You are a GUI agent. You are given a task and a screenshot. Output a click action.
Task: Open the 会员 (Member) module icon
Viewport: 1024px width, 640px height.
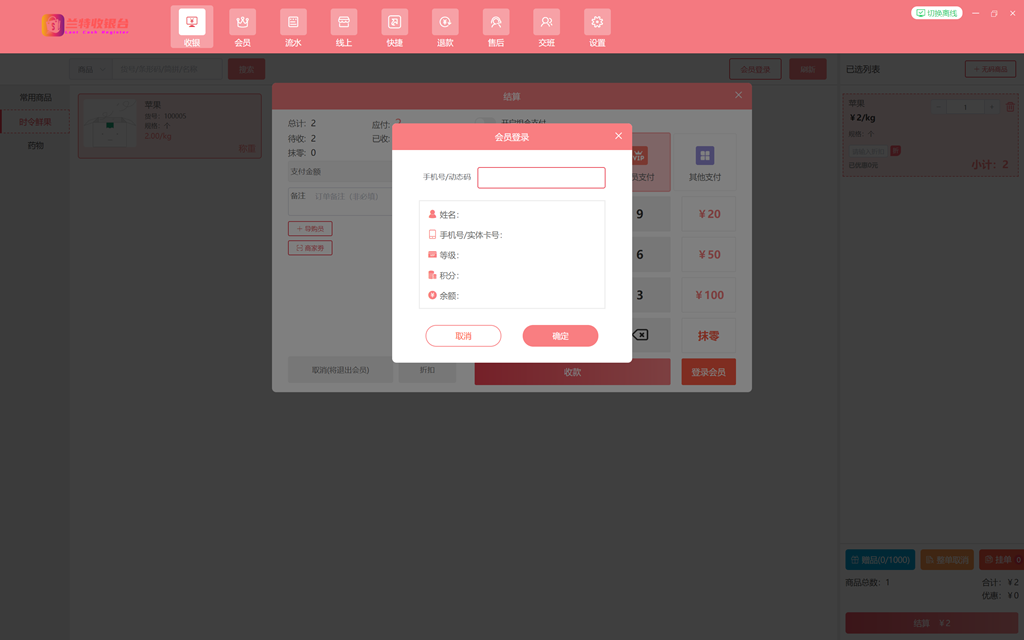tap(242, 23)
